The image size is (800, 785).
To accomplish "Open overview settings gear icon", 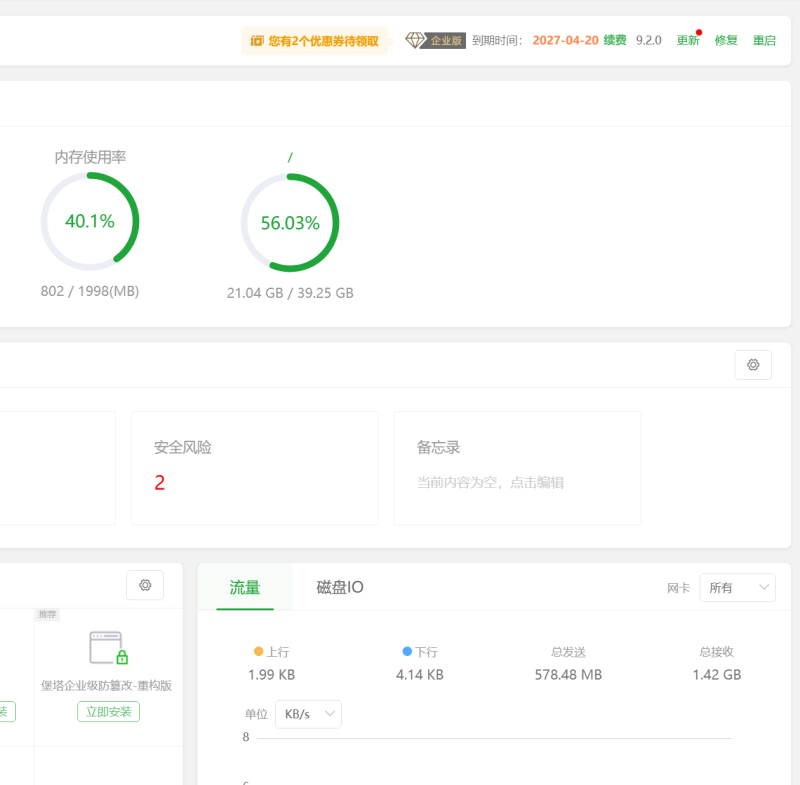I will click(x=753, y=365).
